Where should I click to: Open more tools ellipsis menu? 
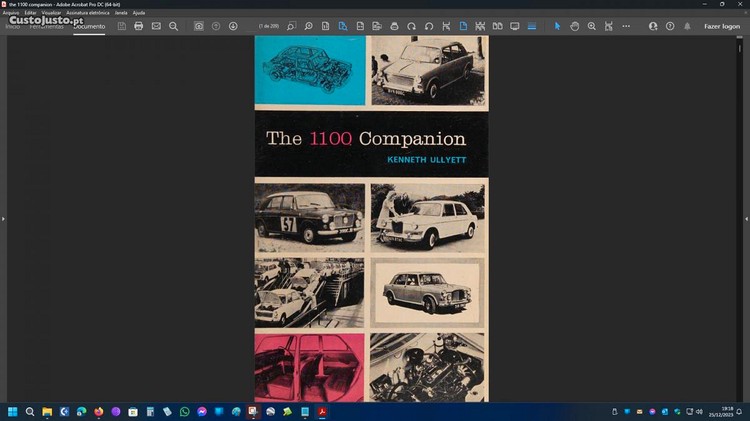point(626,26)
